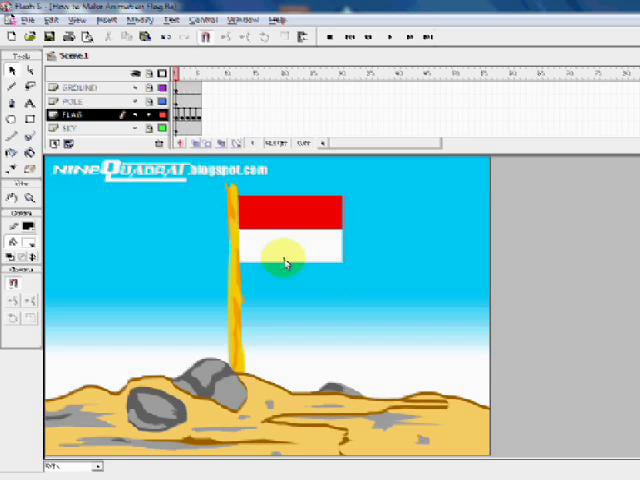The height and width of the screenshot is (480, 640).
Task: Select the Lasso tool
Action: [x=30, y=86]
